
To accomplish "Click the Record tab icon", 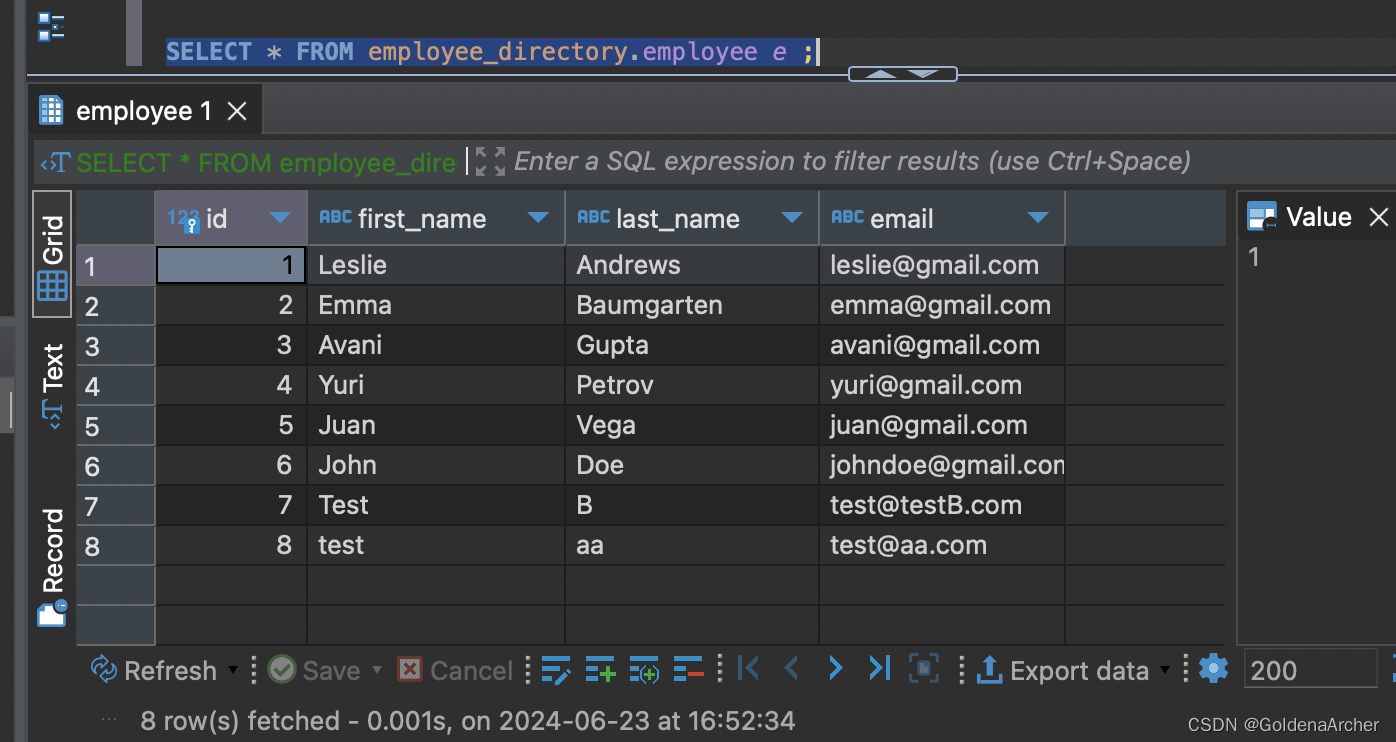I will click(x=52, y=613).
